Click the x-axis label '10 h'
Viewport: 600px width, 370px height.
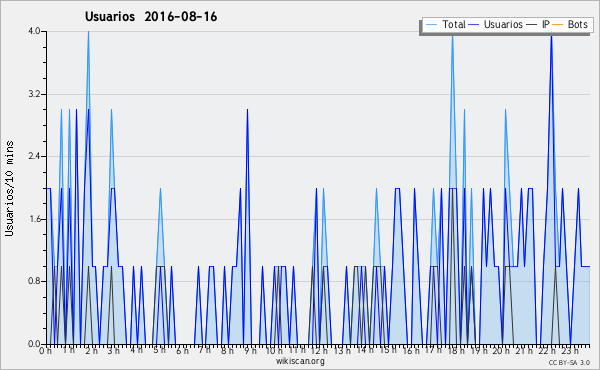coord(274,351)
